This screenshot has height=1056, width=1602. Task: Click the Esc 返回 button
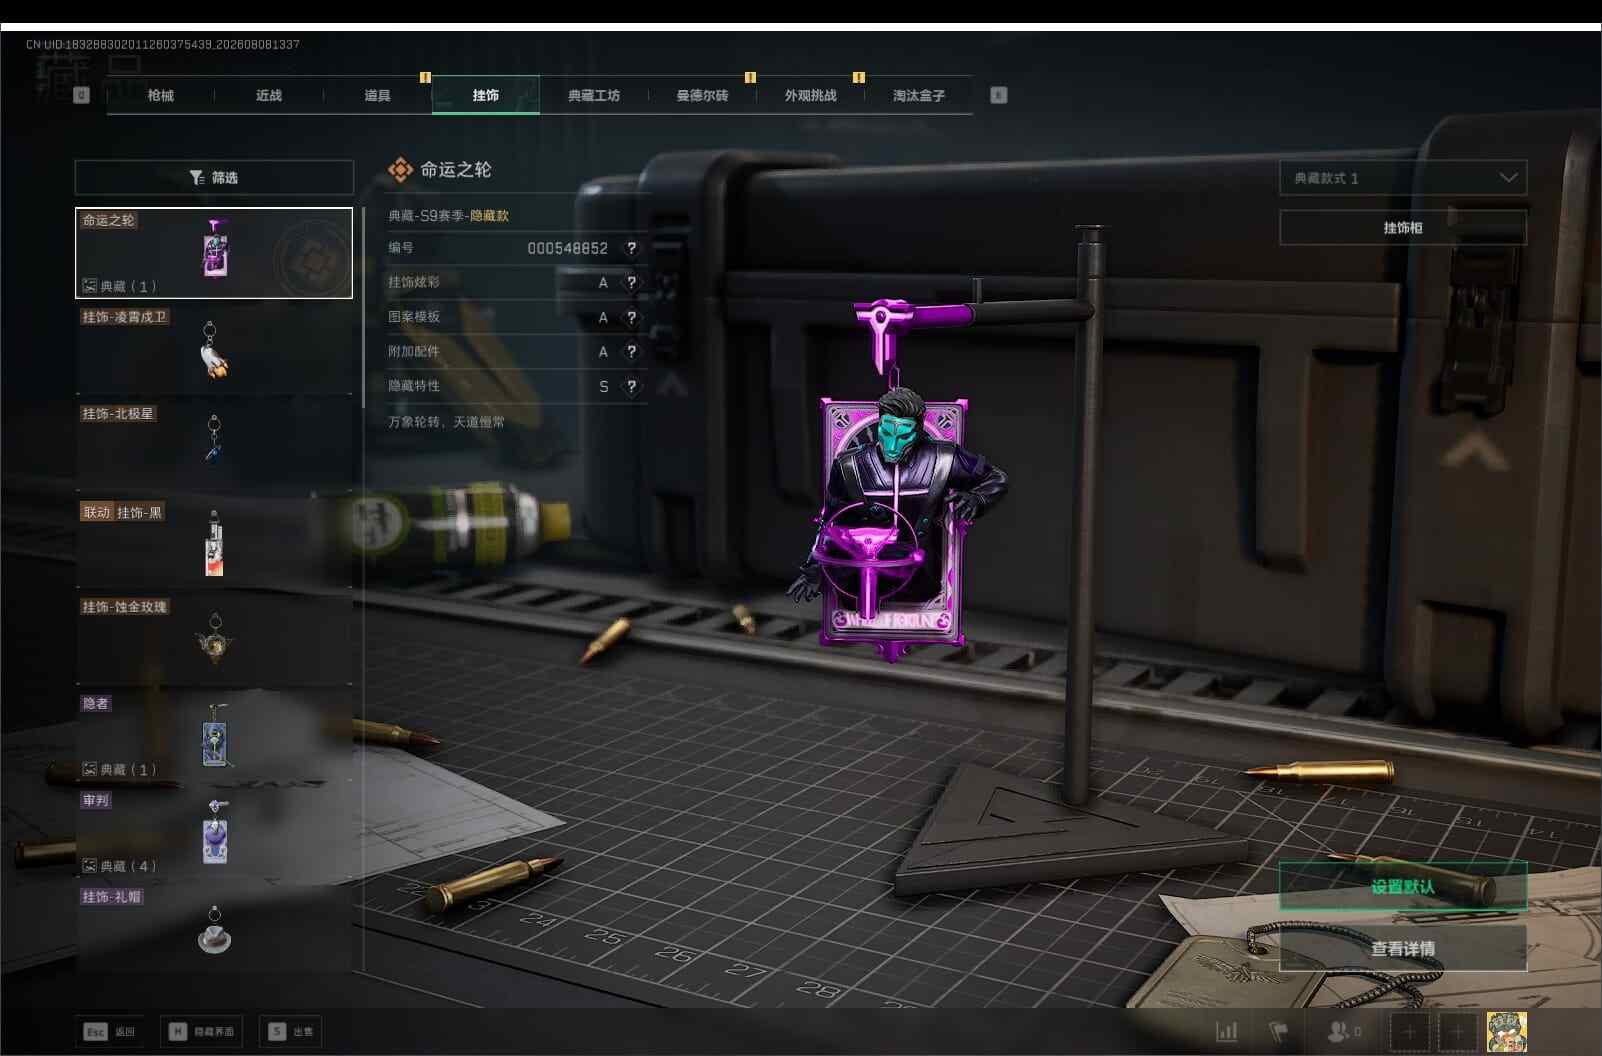(x=110, y=1031)
